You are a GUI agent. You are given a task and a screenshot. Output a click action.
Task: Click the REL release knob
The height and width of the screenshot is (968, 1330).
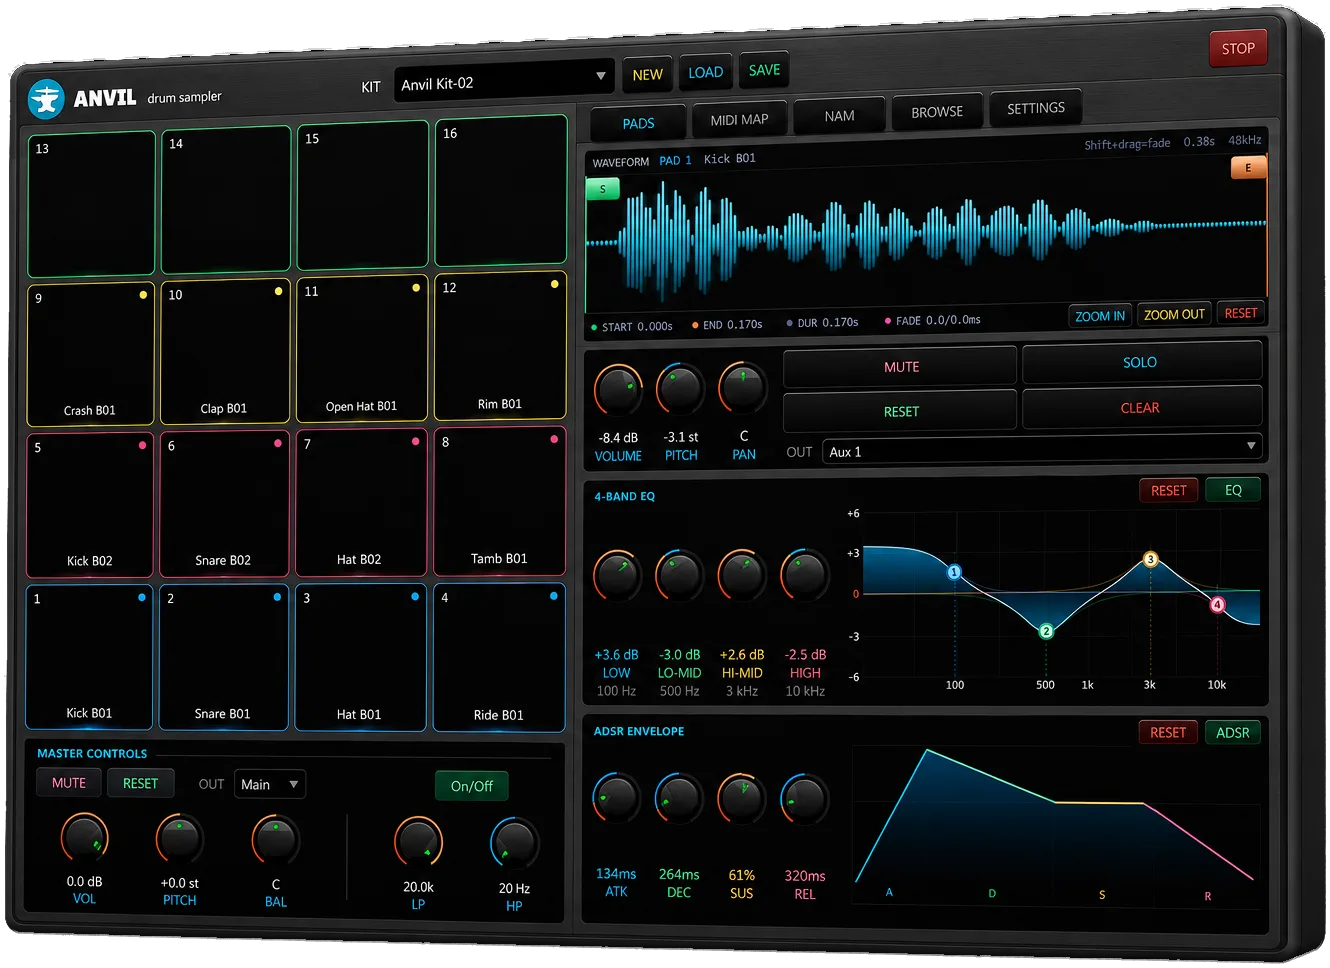pyautogui.click(x=805, y=798)
